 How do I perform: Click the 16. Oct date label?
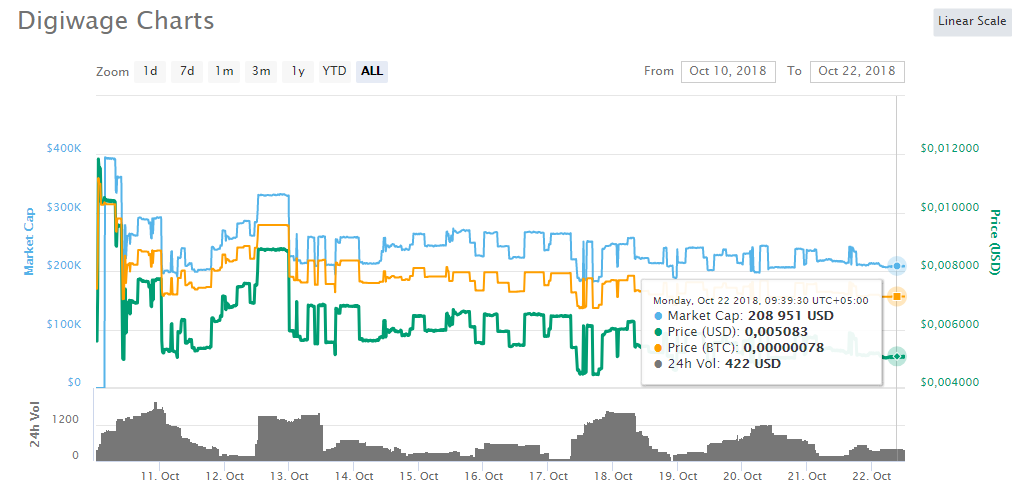pyautogui.click(x=483, y=477)
